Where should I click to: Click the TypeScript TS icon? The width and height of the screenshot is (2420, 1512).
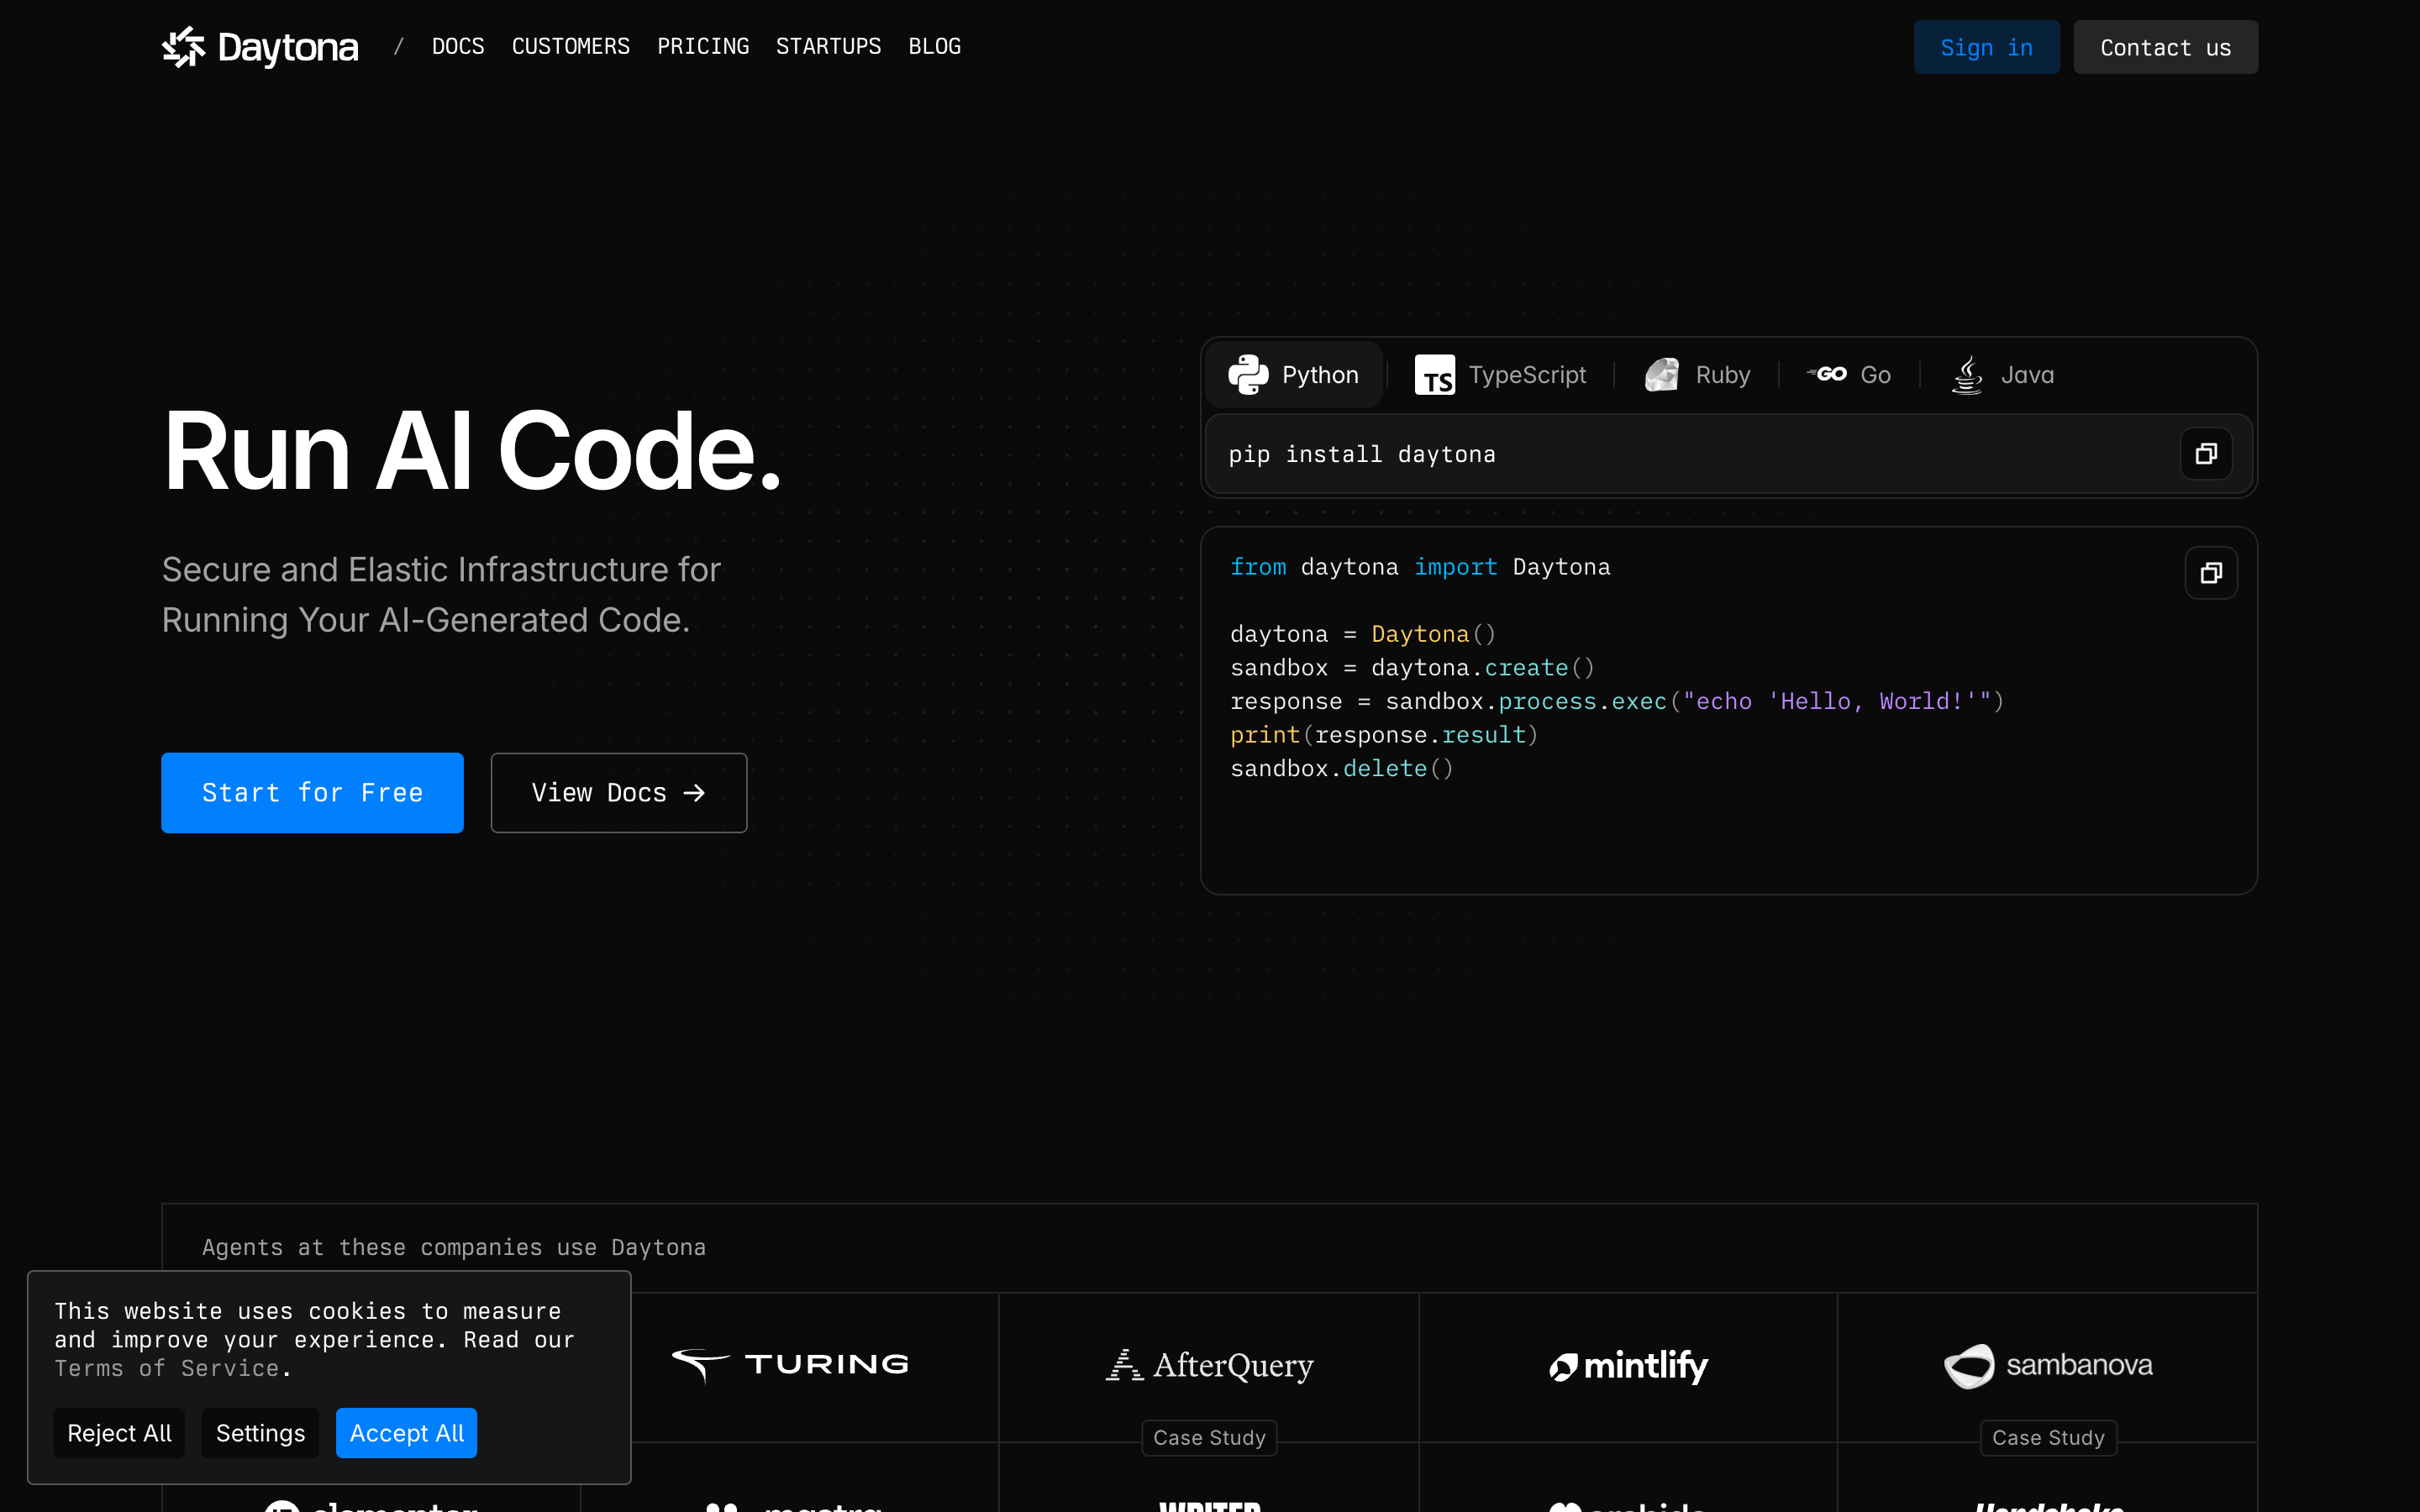point(1435,375)
